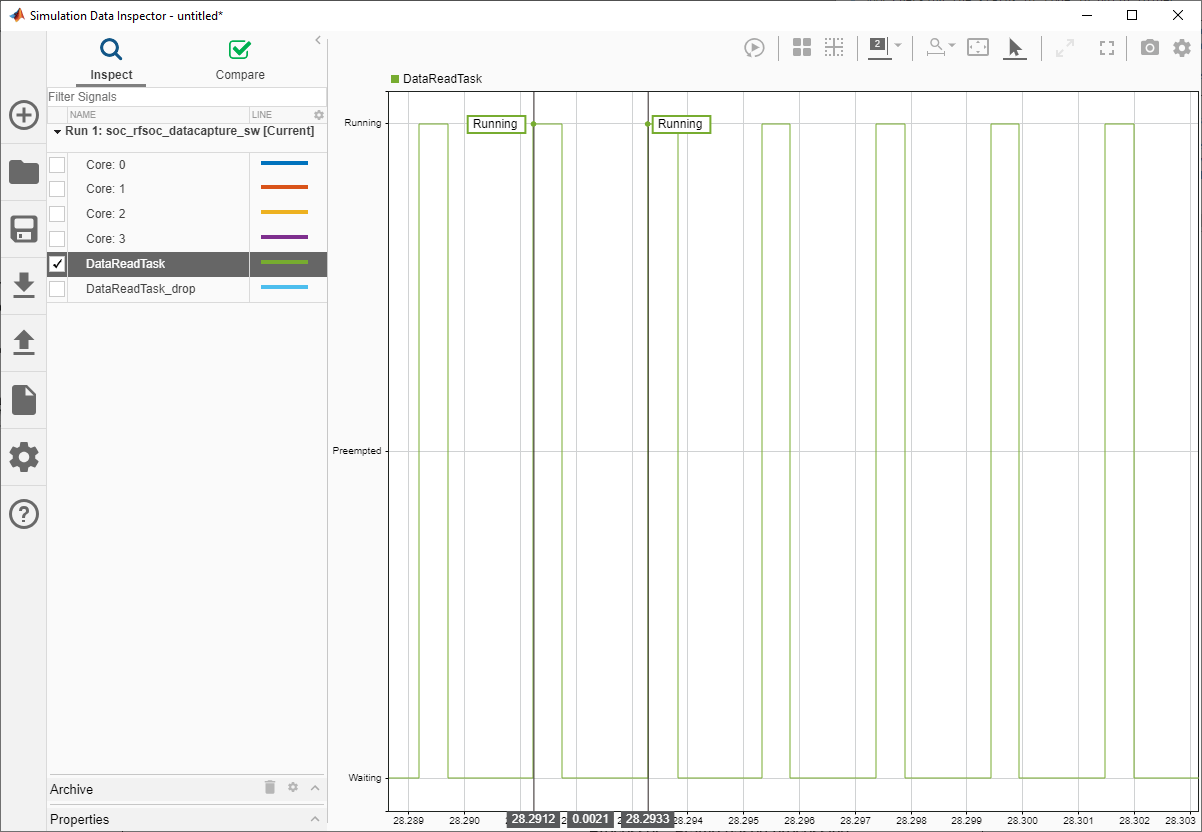Take a snapshot with the camera icon

(x=1149, y=47)
